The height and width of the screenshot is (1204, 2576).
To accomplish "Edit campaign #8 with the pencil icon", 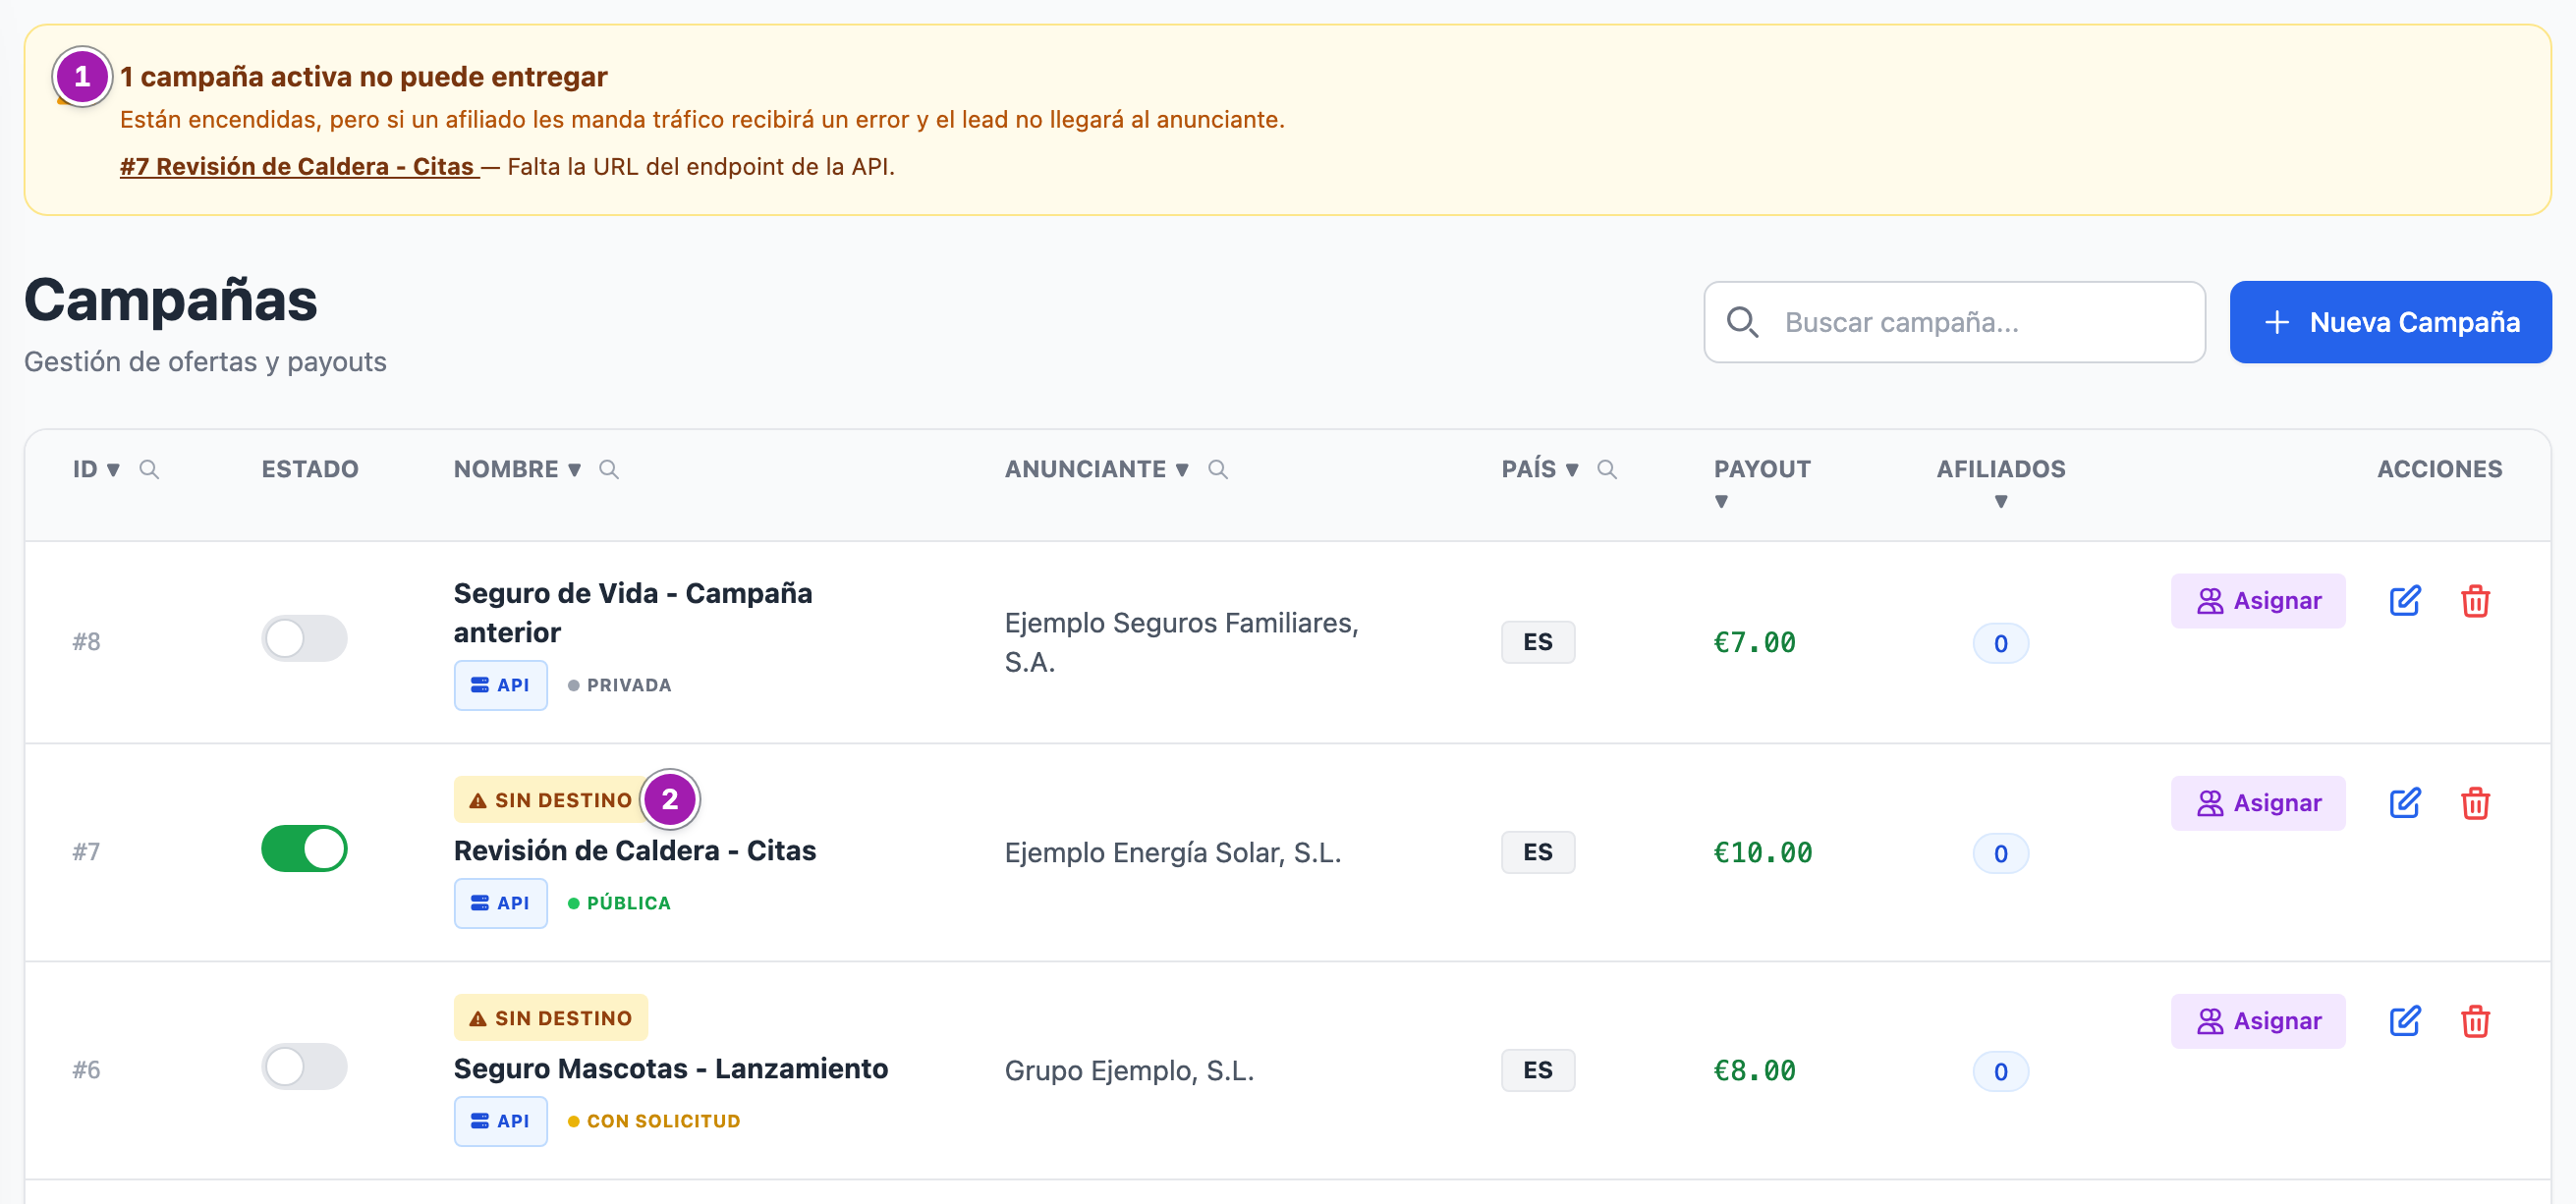I will click(2404, 601).
